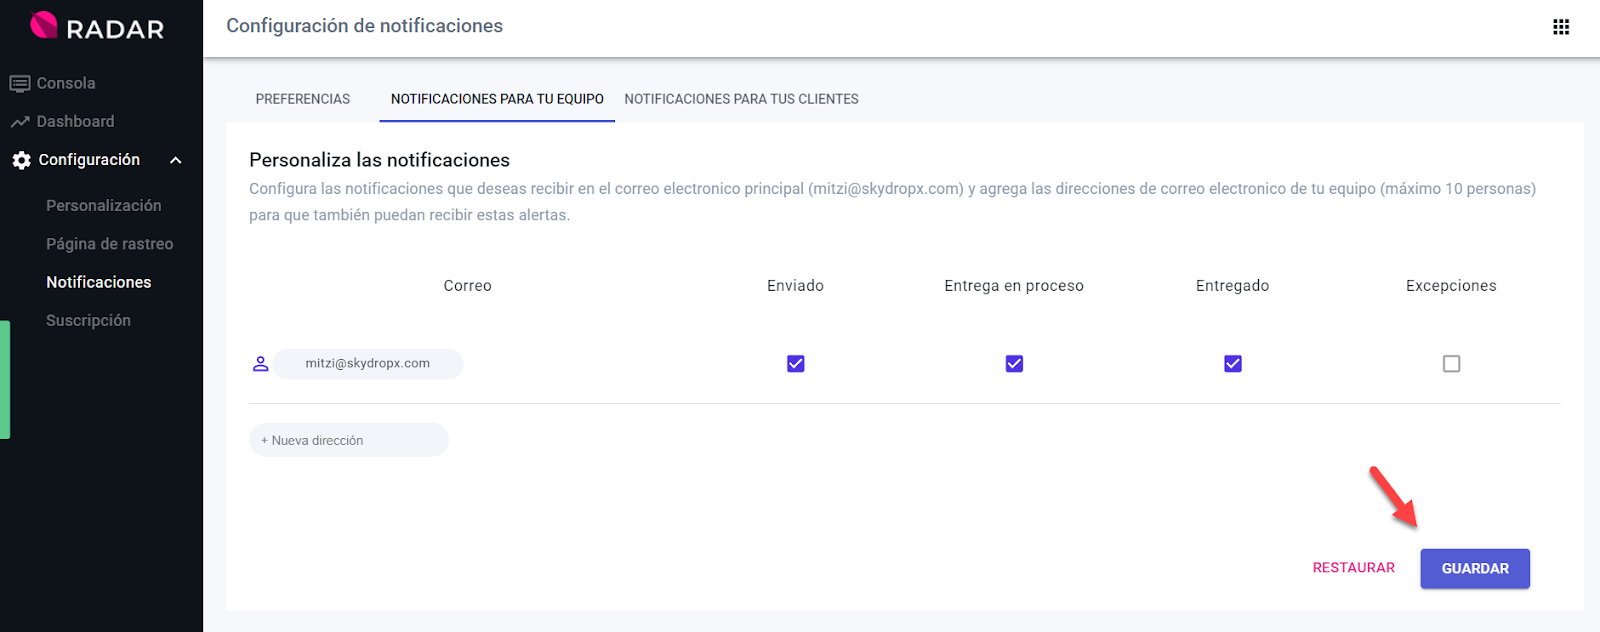Image resolution: width=1600 pixels, height=632 pixels.
Task: Click the Configuración gear icon
Action: point(21,160)
